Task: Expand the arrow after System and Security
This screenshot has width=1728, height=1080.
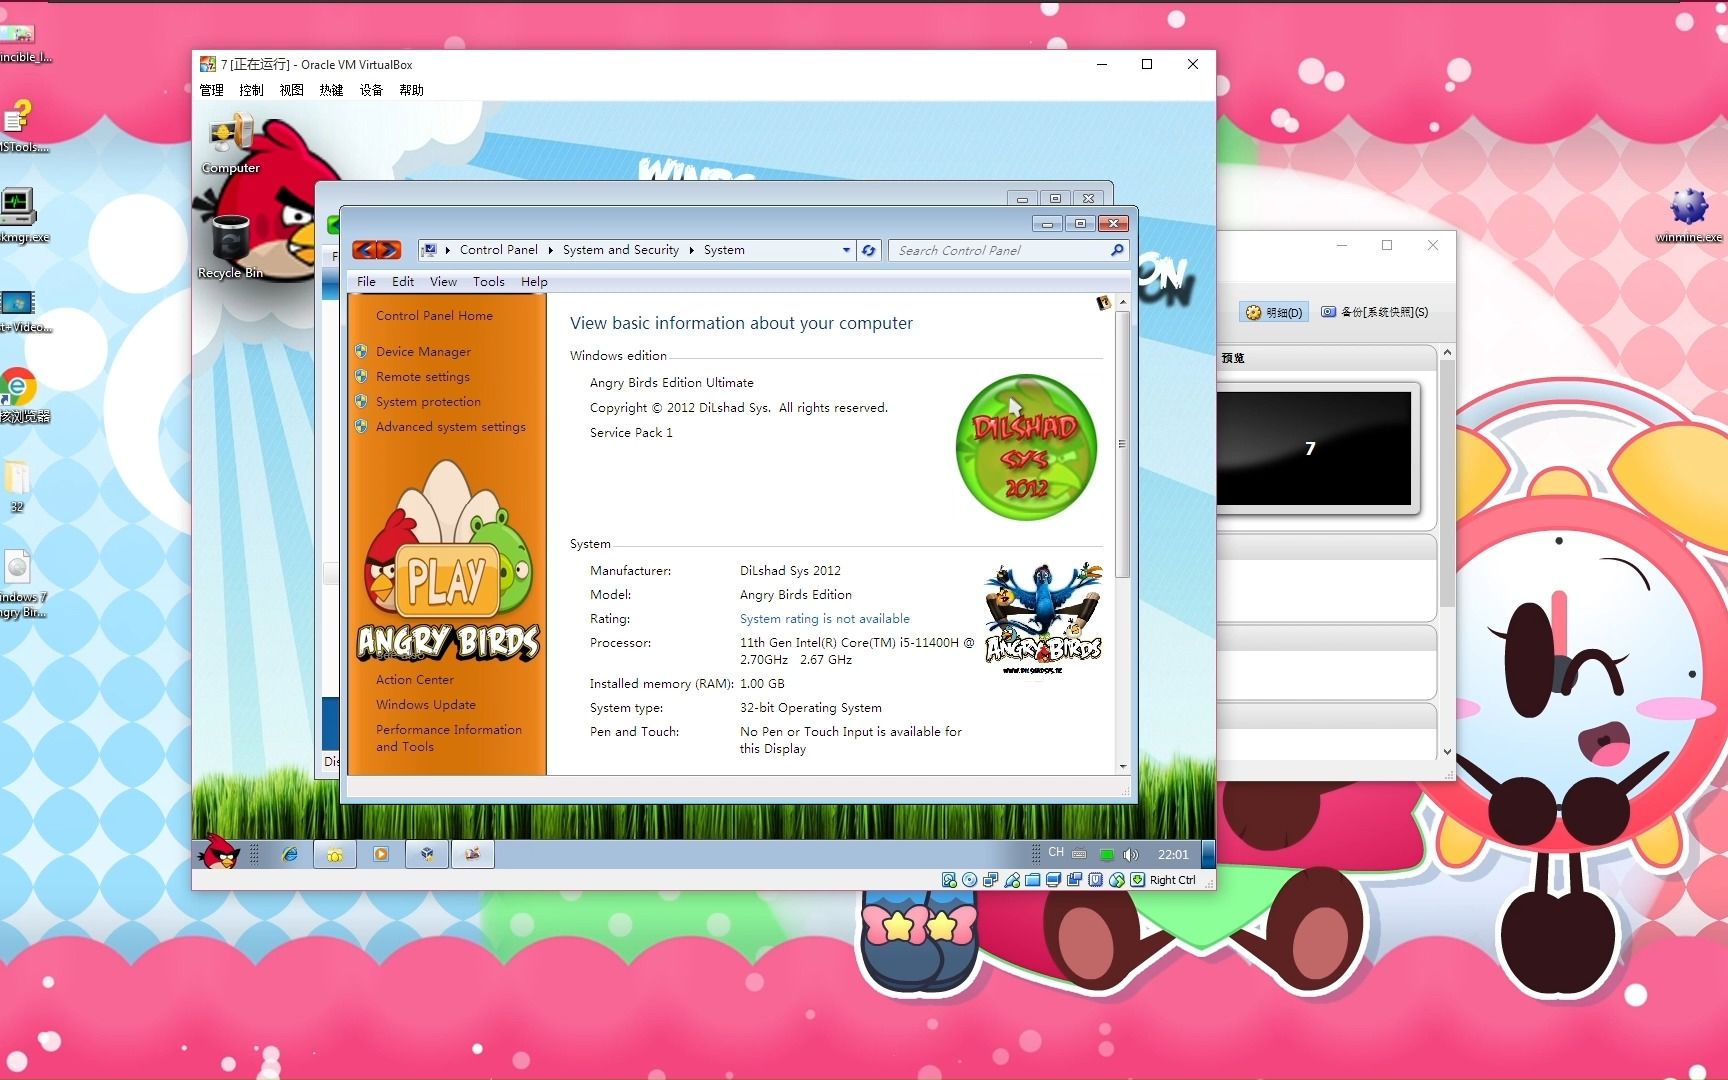Action: tap(691, 250)
